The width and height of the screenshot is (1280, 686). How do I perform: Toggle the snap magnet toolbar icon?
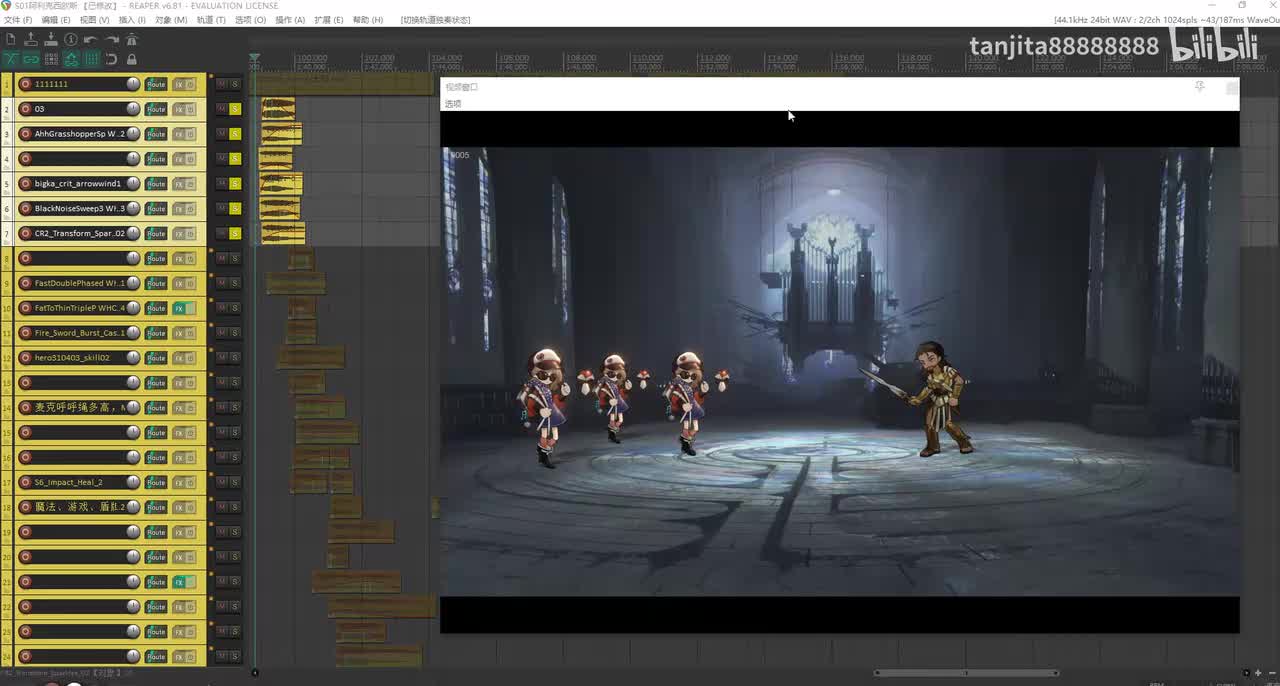(x=111, y=59)
